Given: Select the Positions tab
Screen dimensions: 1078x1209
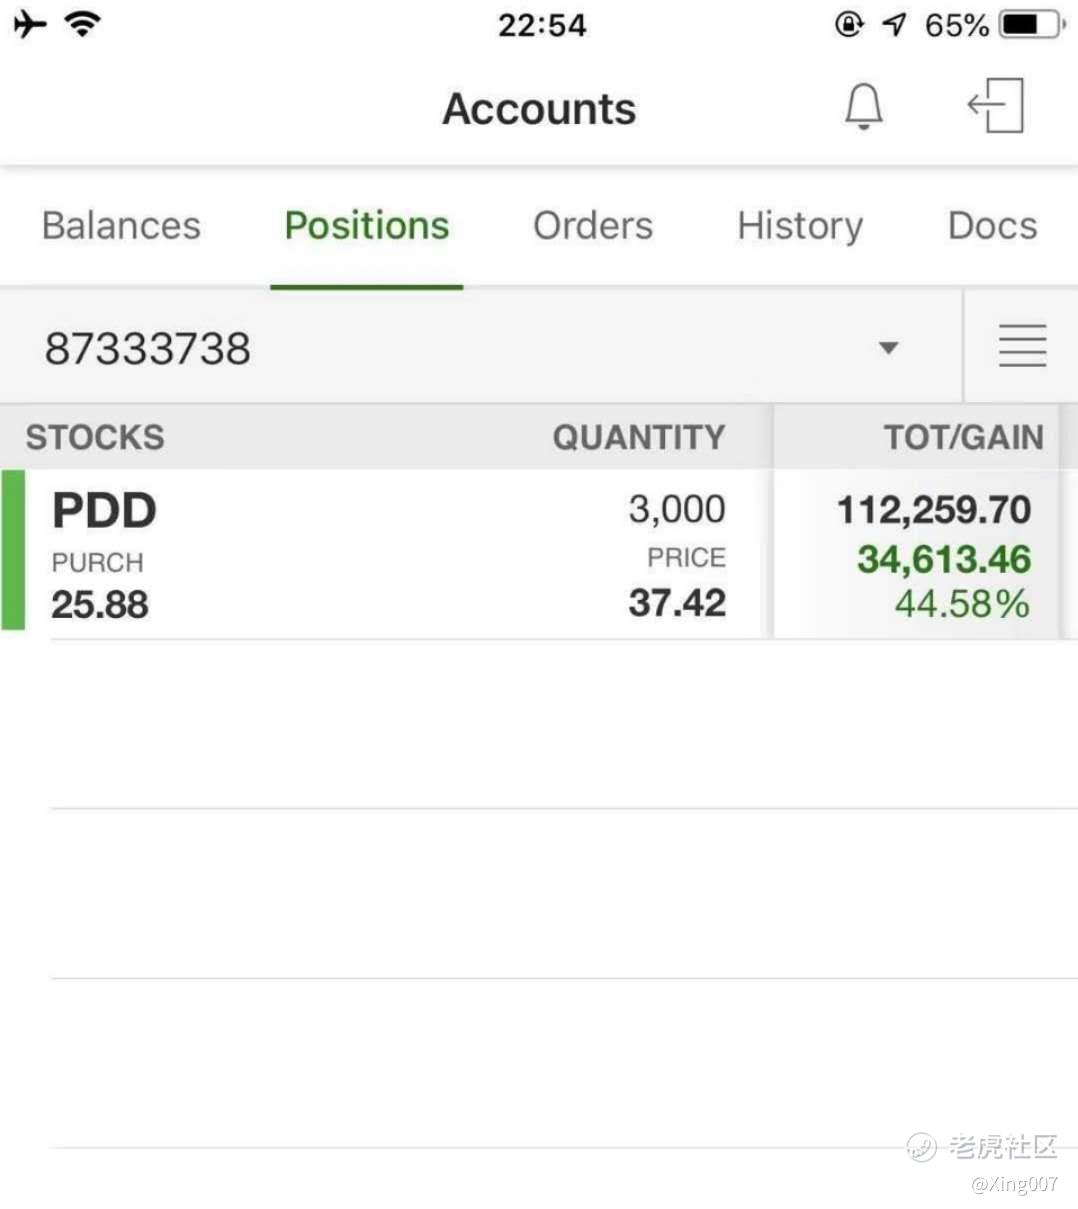Looking at the screenshot, I should tap(367, 226).
